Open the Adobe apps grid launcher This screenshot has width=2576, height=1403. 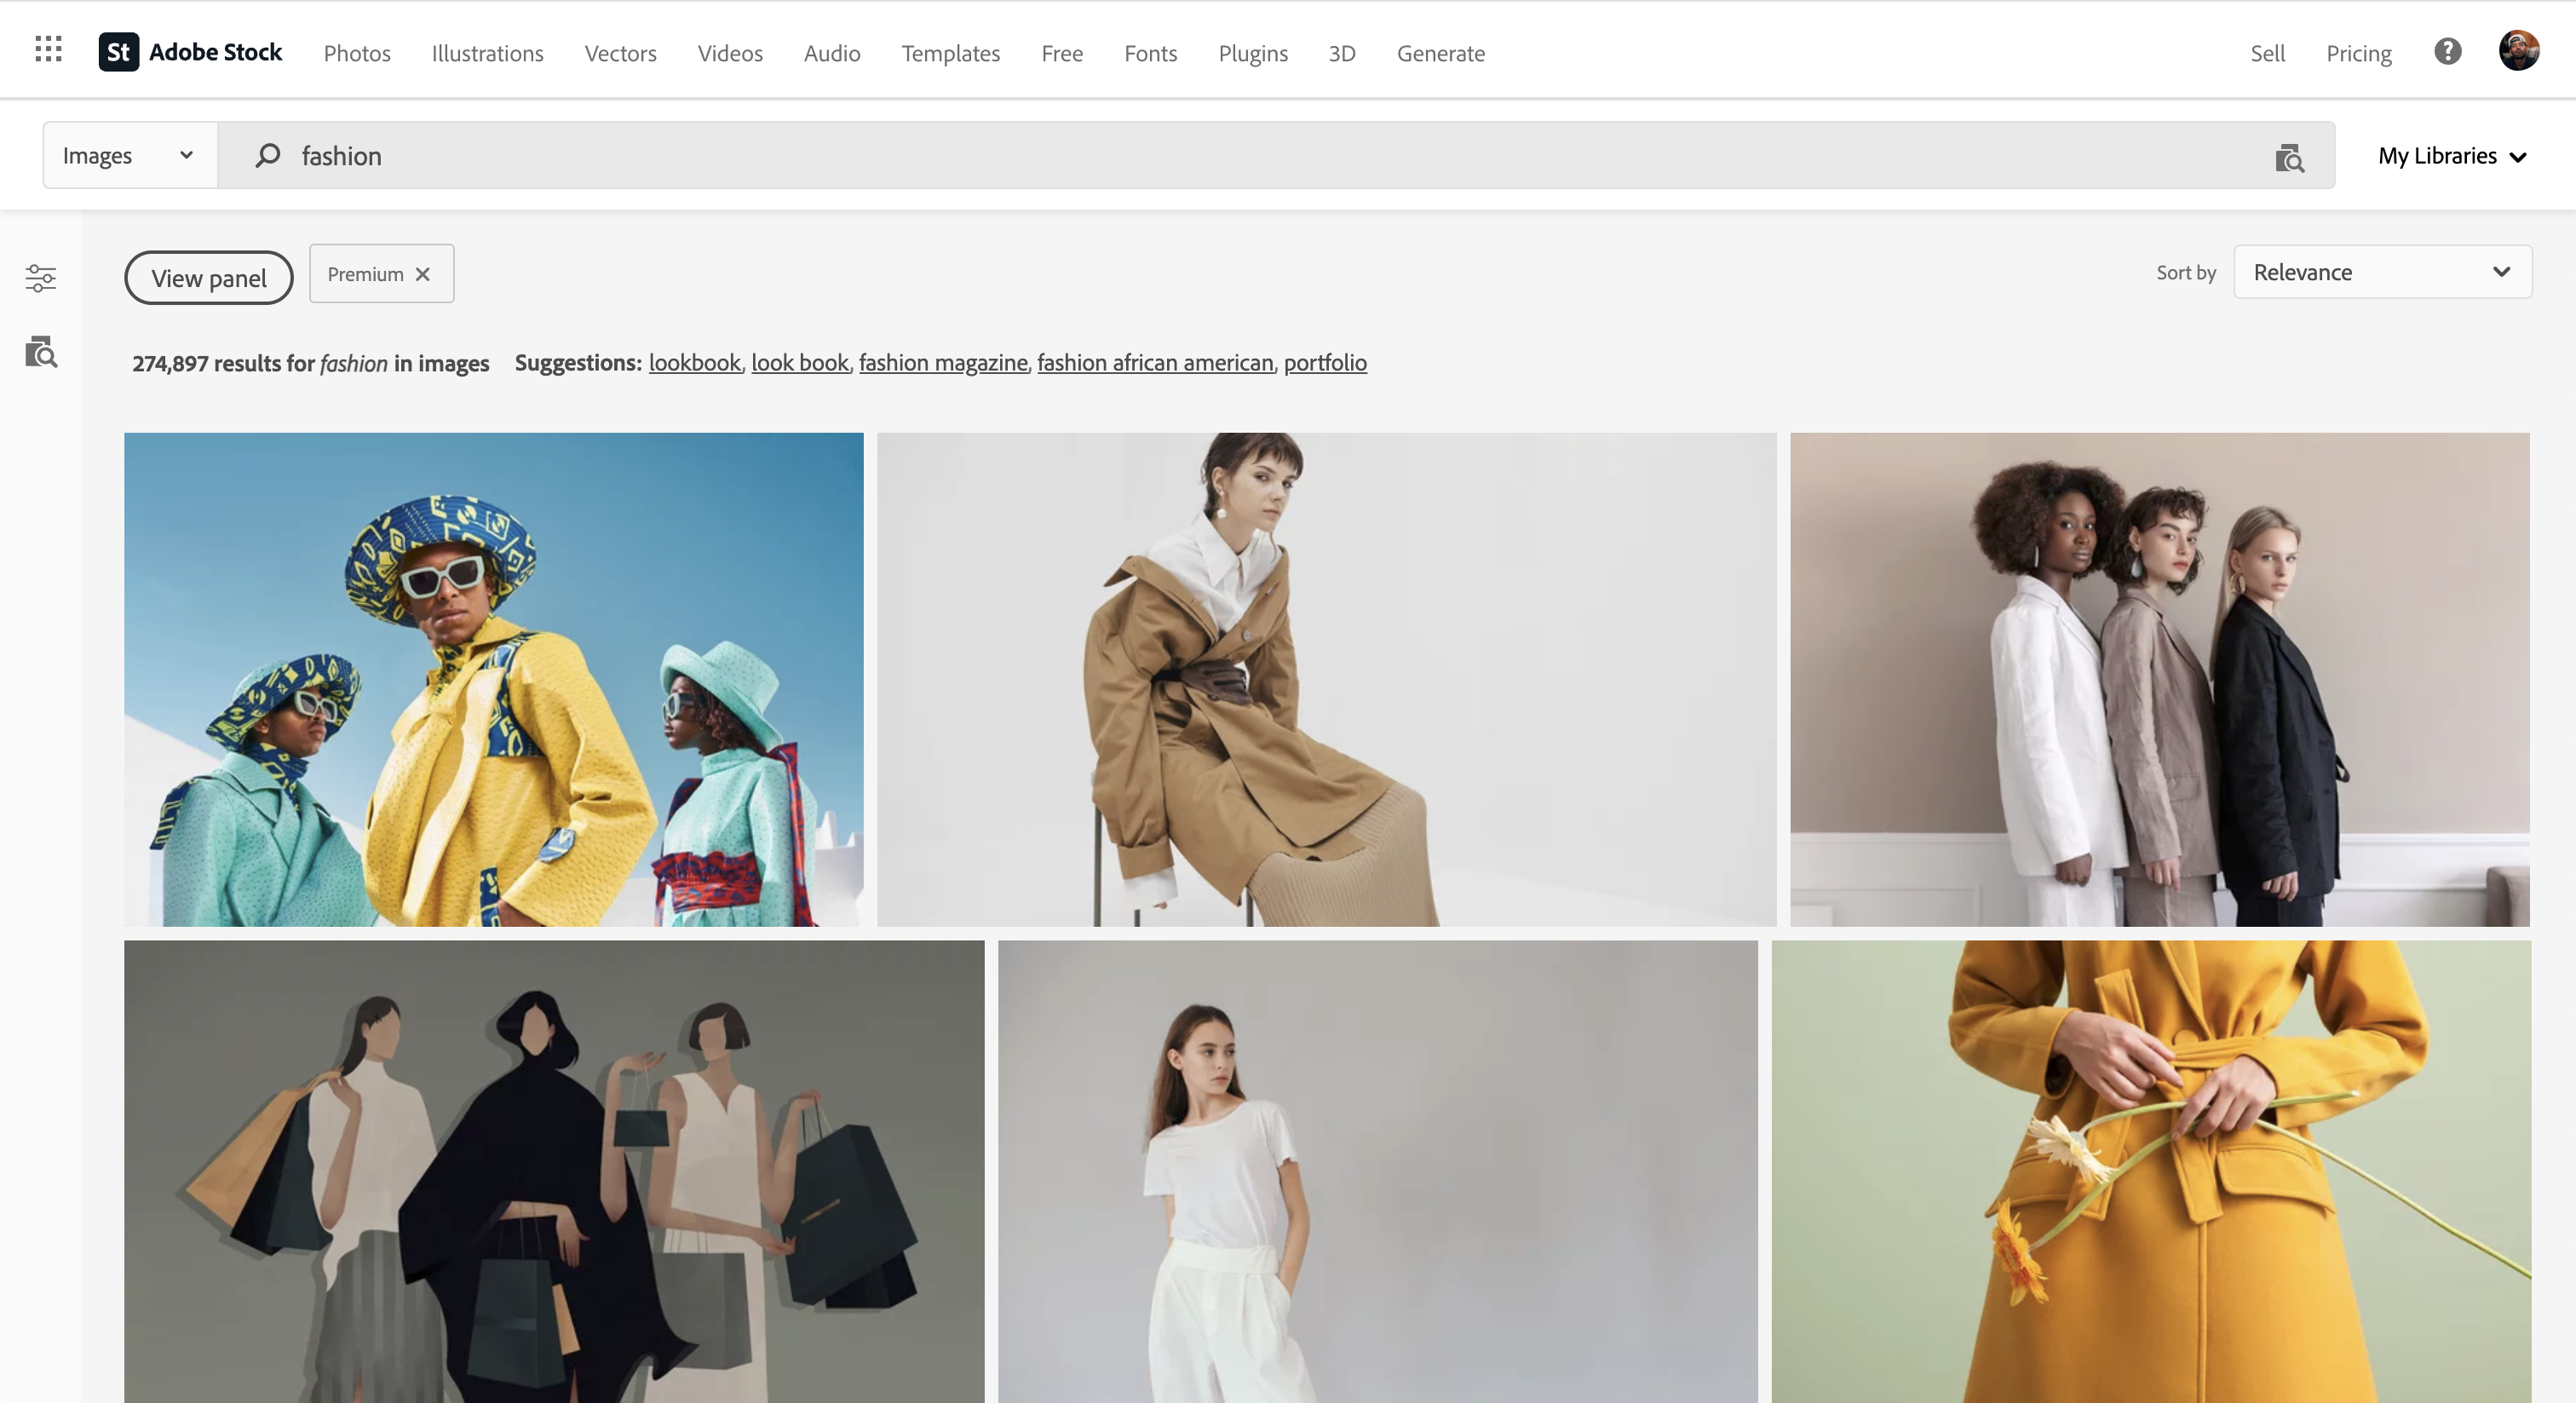pos(48,49)
